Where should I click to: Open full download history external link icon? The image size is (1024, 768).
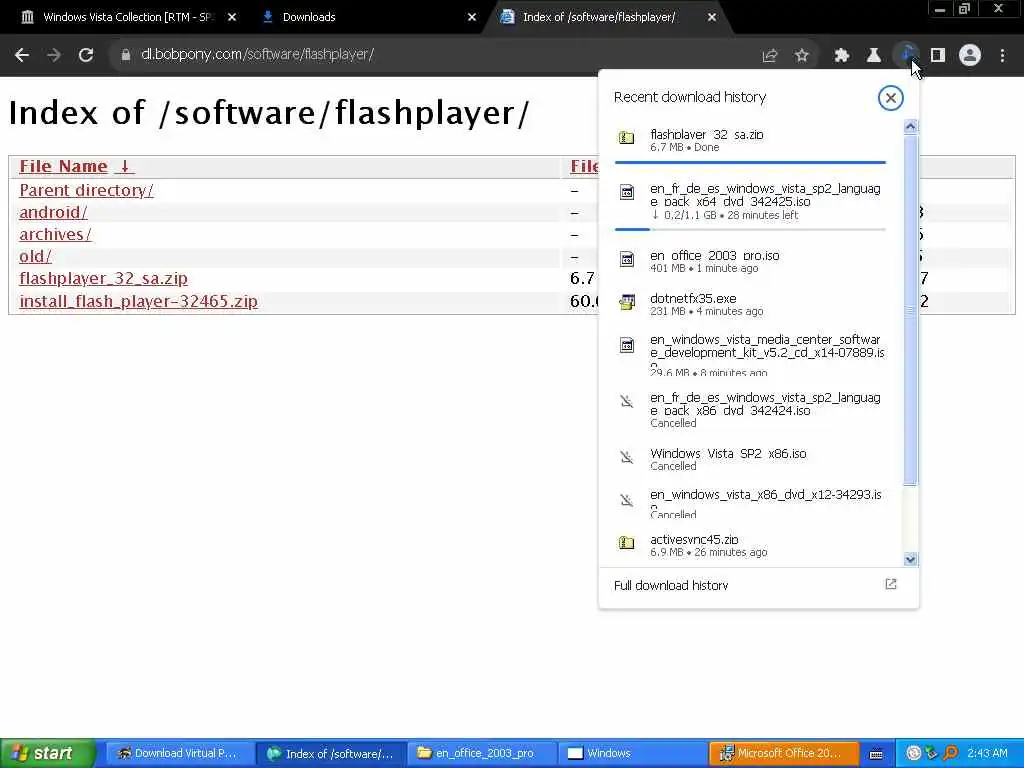coord(891,584)
